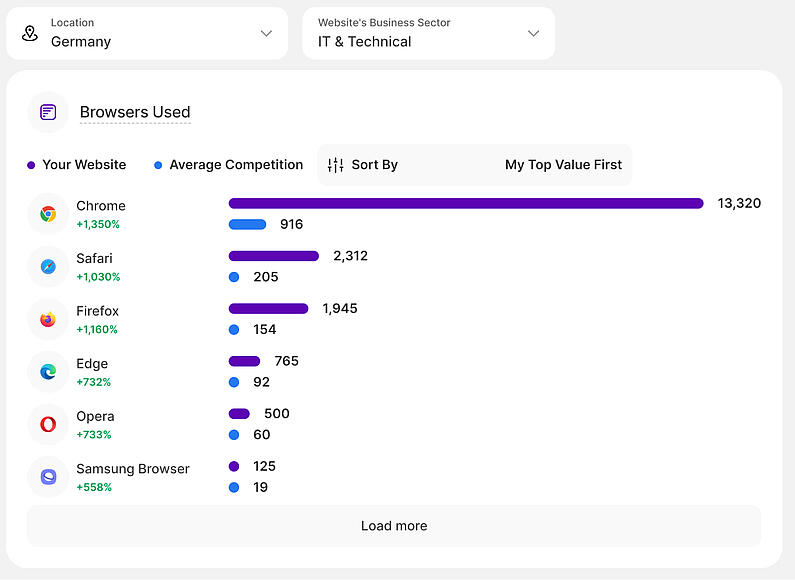Select the Firefox row label
Viewport: 795px width, 580px height.
coord(97,311)
